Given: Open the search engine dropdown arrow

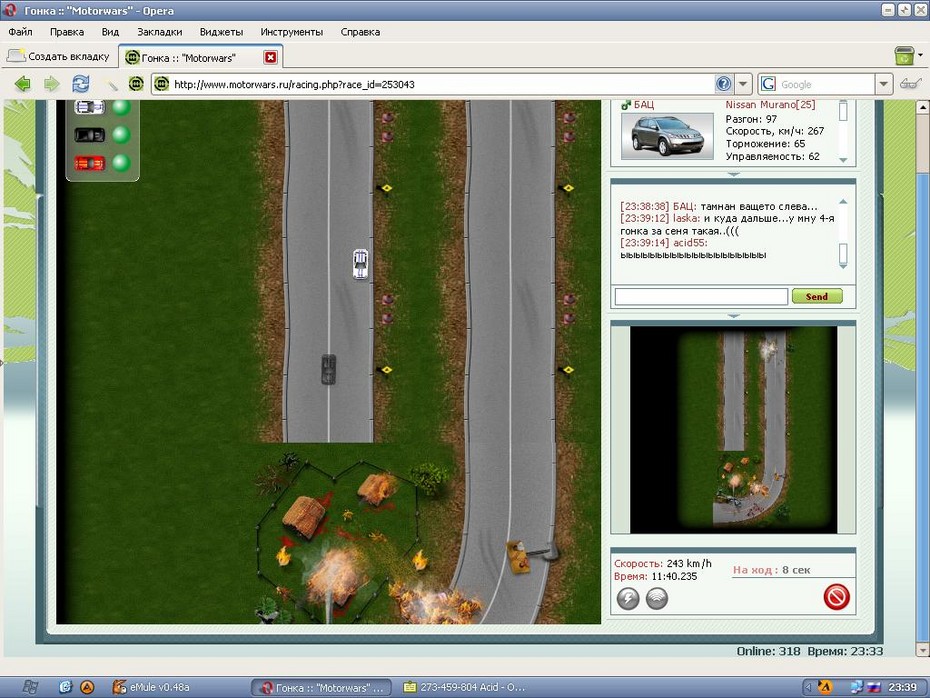Looking at the screenshot, I should point(883,84).
